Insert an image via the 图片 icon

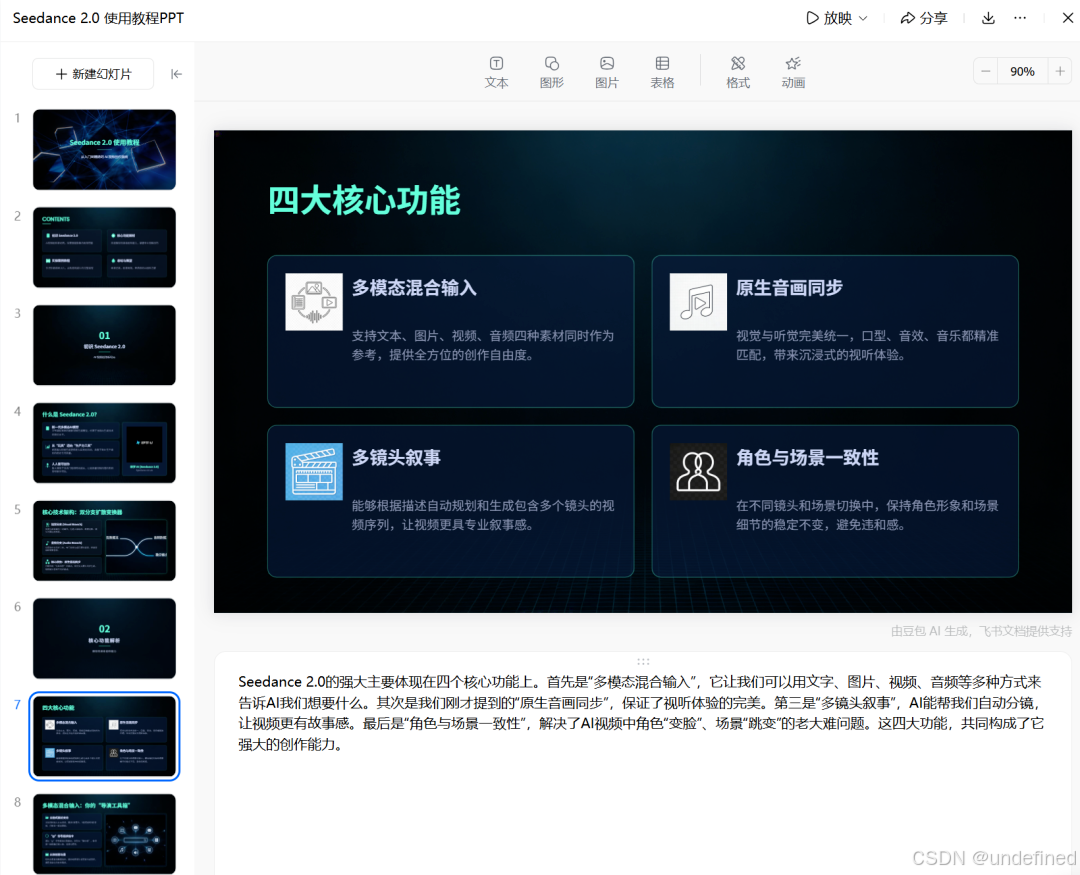[607, 70]
